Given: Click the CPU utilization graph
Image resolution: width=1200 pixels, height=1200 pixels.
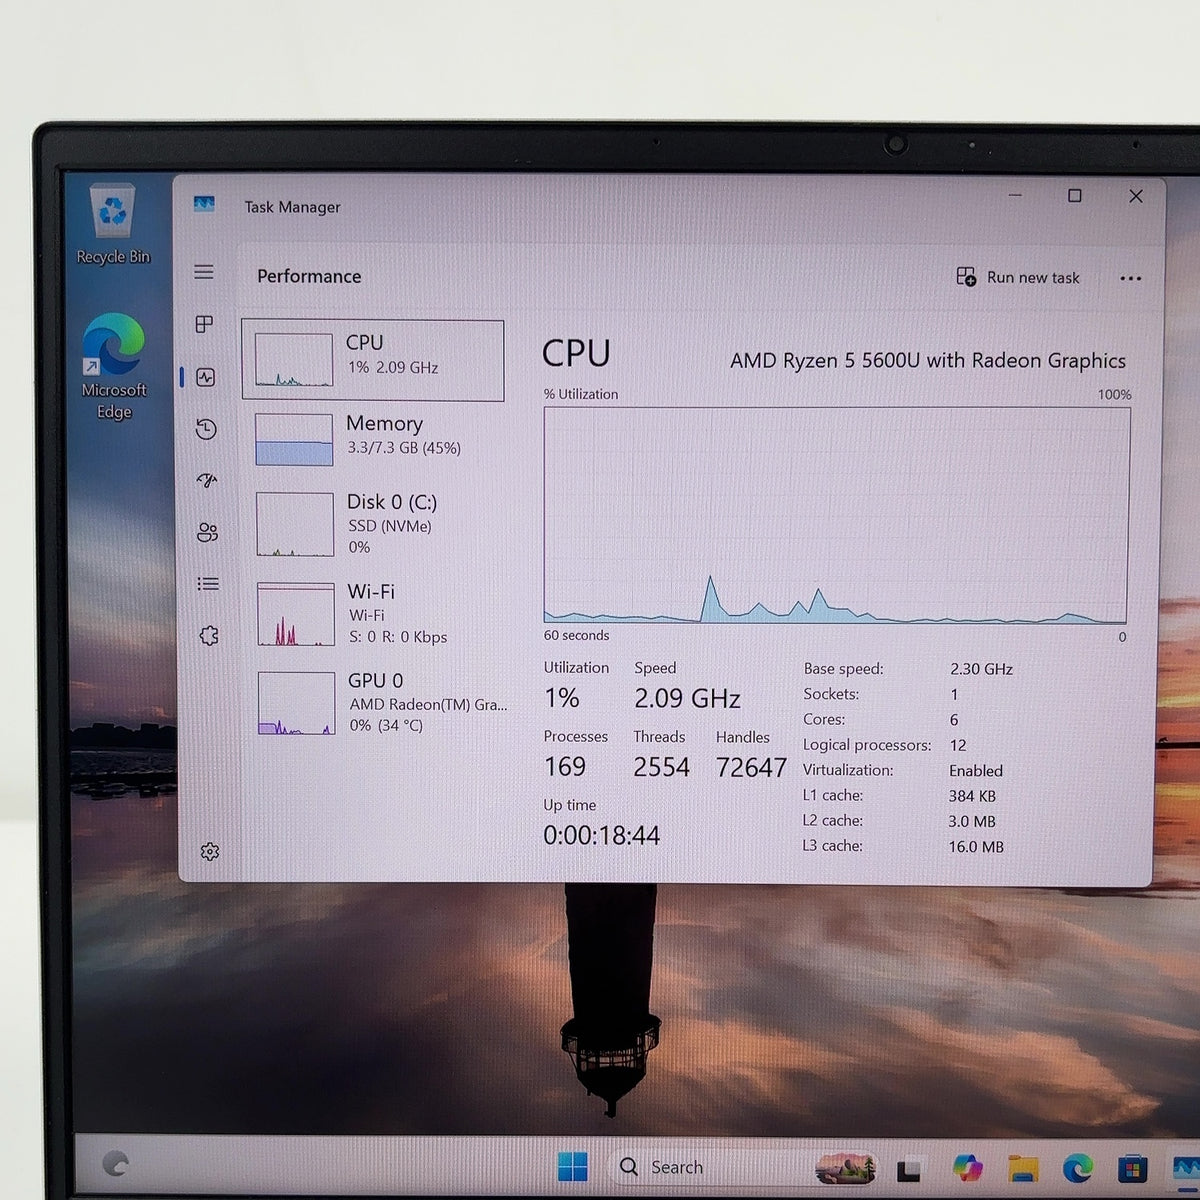Looking at the screenshot, I should (x=837, y=515).
